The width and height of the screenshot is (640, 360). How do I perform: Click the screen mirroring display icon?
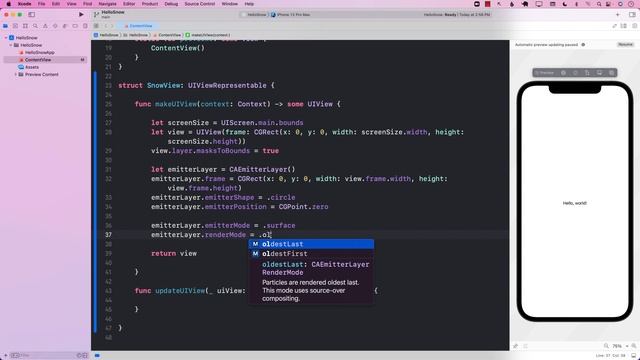[x=539, y=4]
